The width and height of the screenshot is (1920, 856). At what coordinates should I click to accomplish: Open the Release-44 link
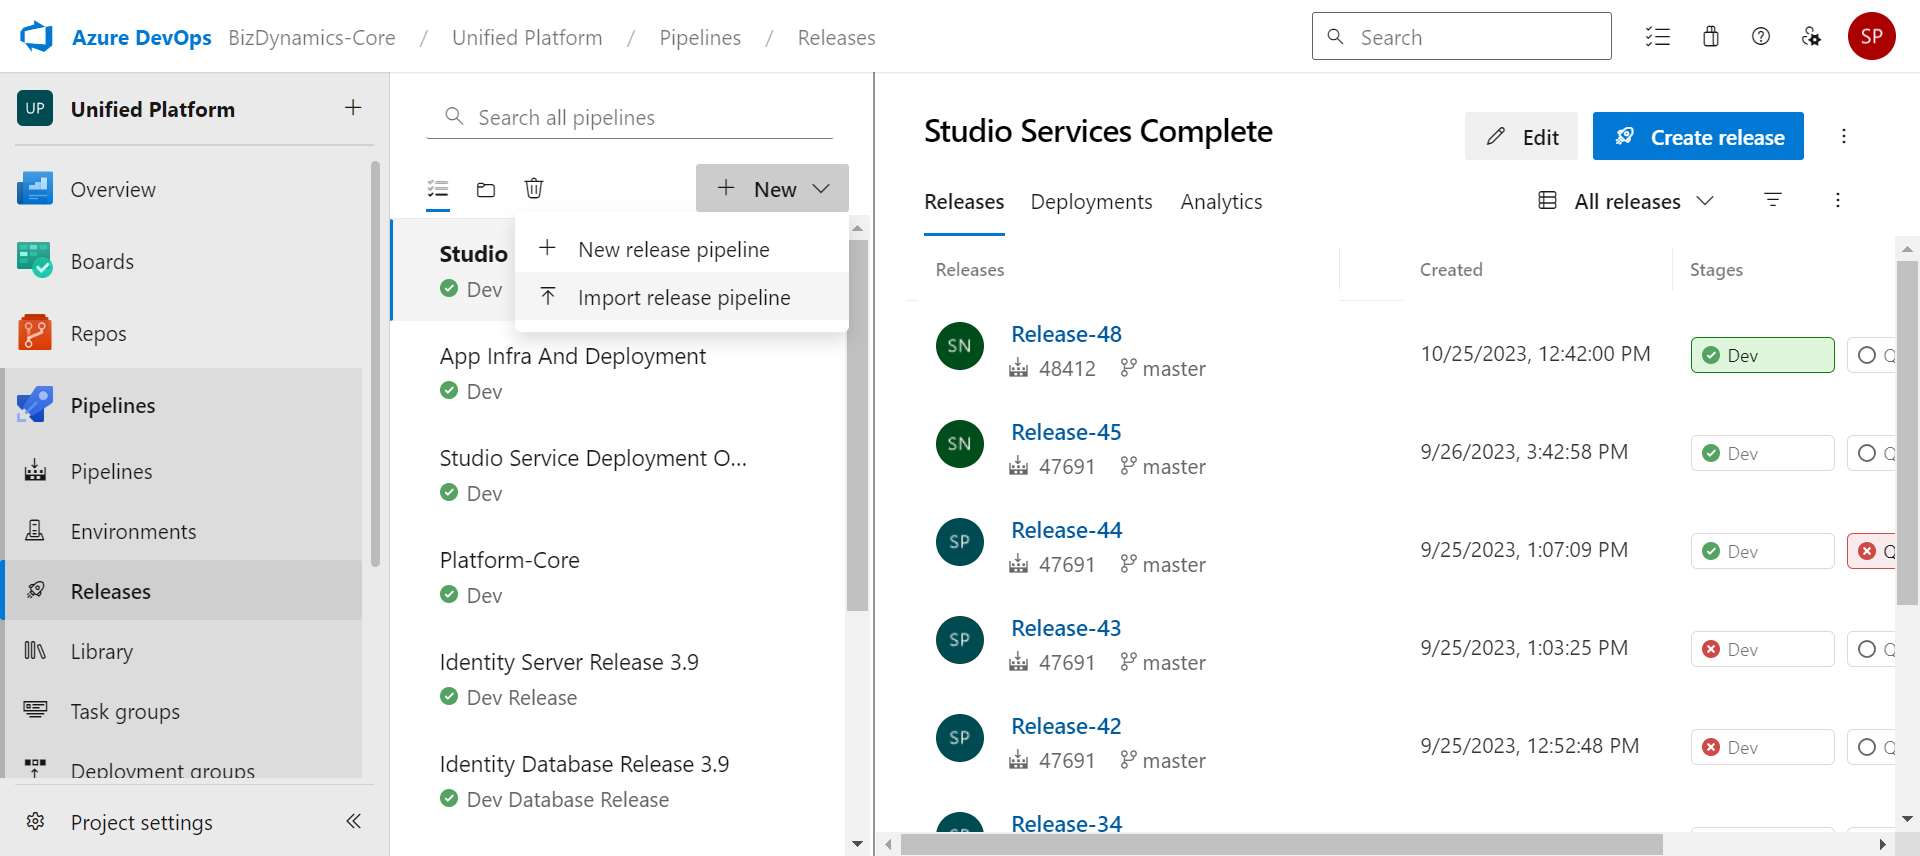click(x=1066, y=530)
